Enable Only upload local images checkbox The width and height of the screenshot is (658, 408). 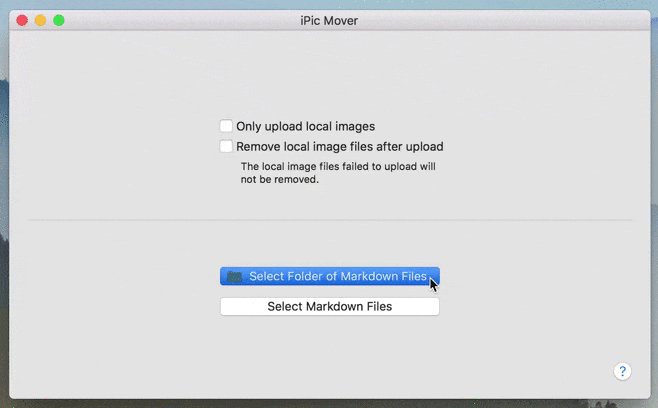[226, 126]
